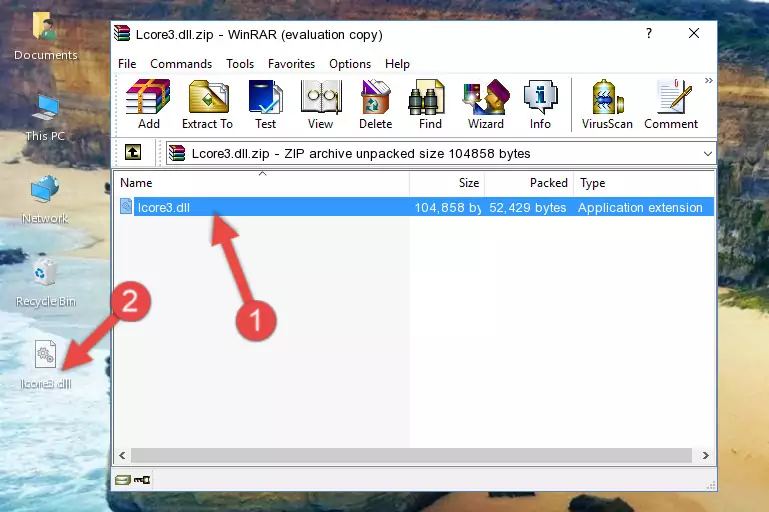Open the Find tool
Viewport: 769px width, 512px height.
430,104
